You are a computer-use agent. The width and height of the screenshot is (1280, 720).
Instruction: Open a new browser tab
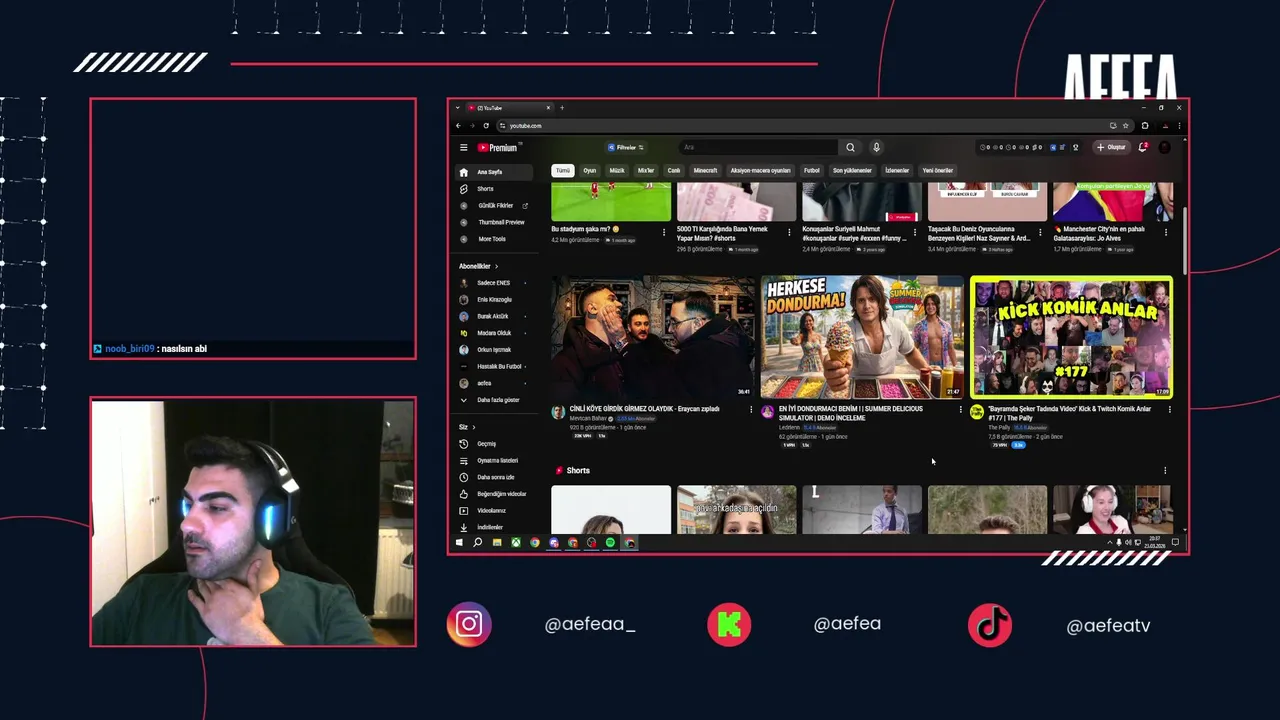562,108
